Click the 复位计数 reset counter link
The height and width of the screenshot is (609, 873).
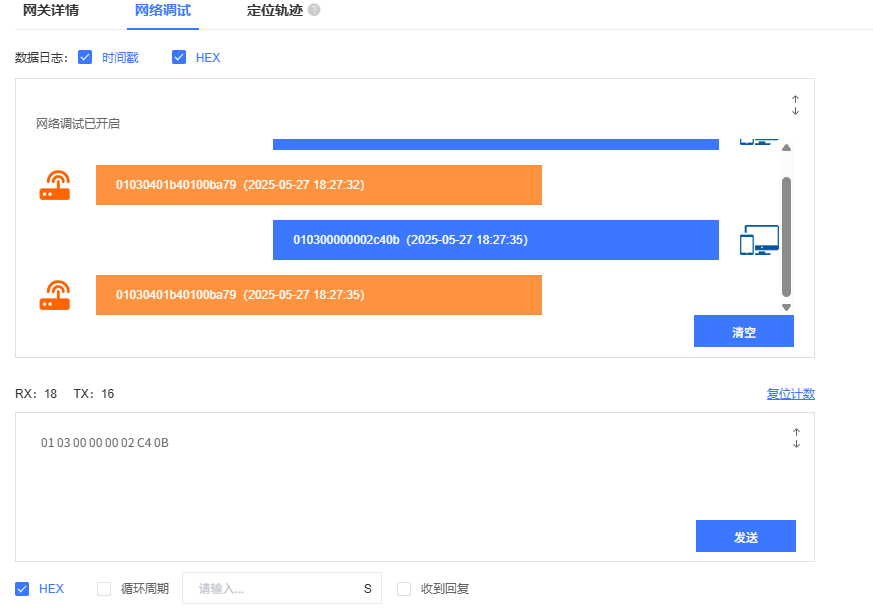click(x=791, y=394)
